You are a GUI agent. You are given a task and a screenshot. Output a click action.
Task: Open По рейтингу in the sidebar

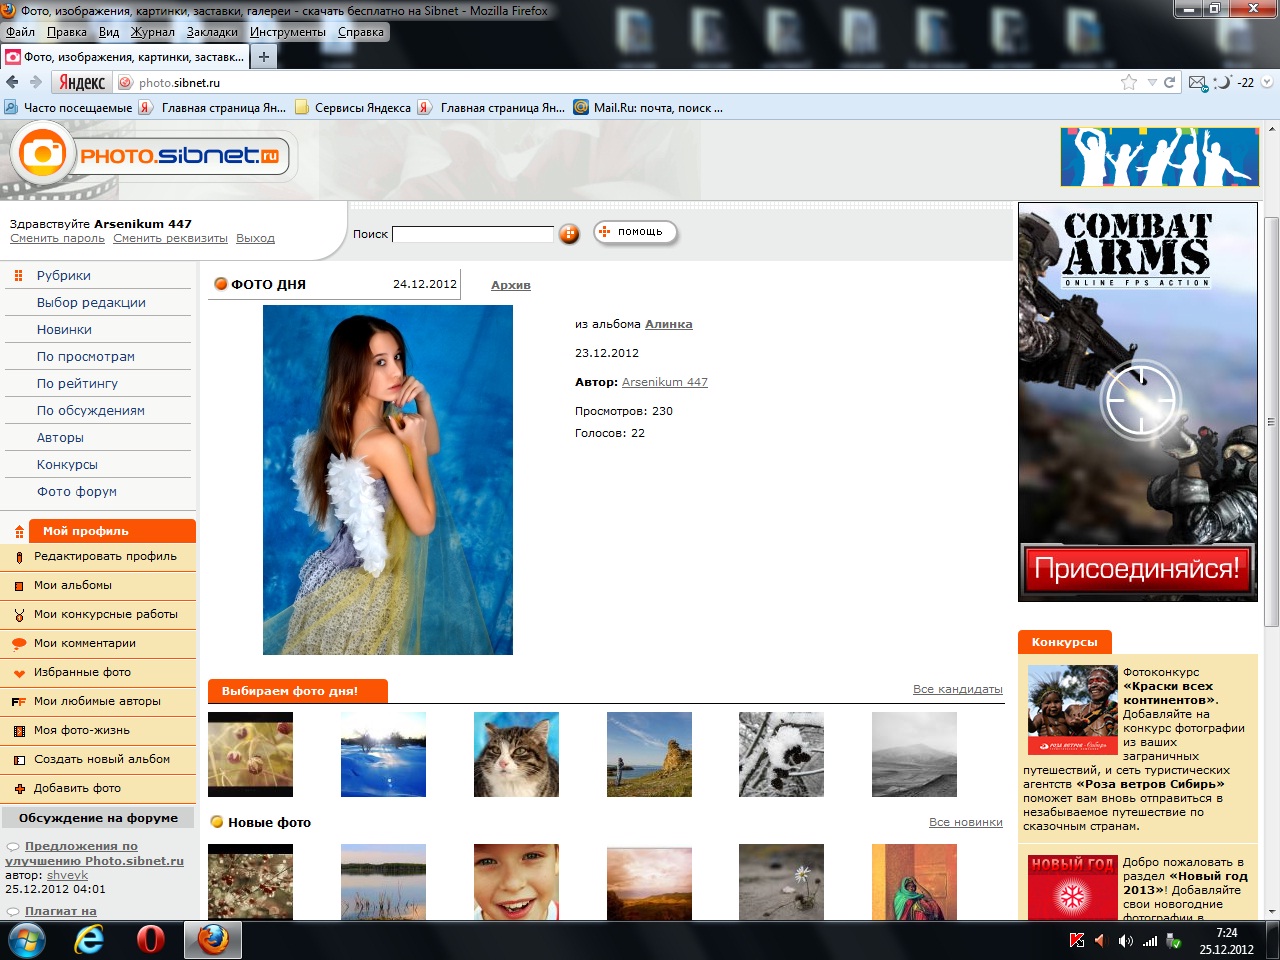(77, 384)
